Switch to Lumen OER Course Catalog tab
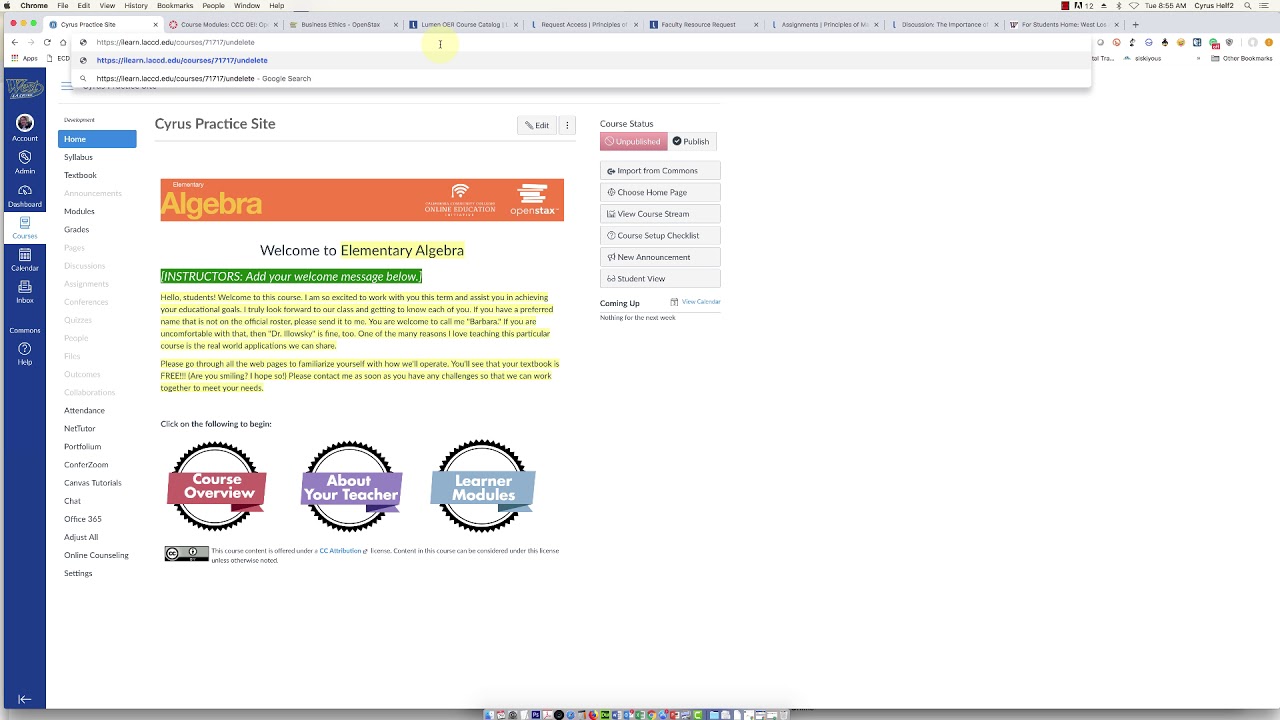This screenshot has width=1280, height=720. point(462,24)
